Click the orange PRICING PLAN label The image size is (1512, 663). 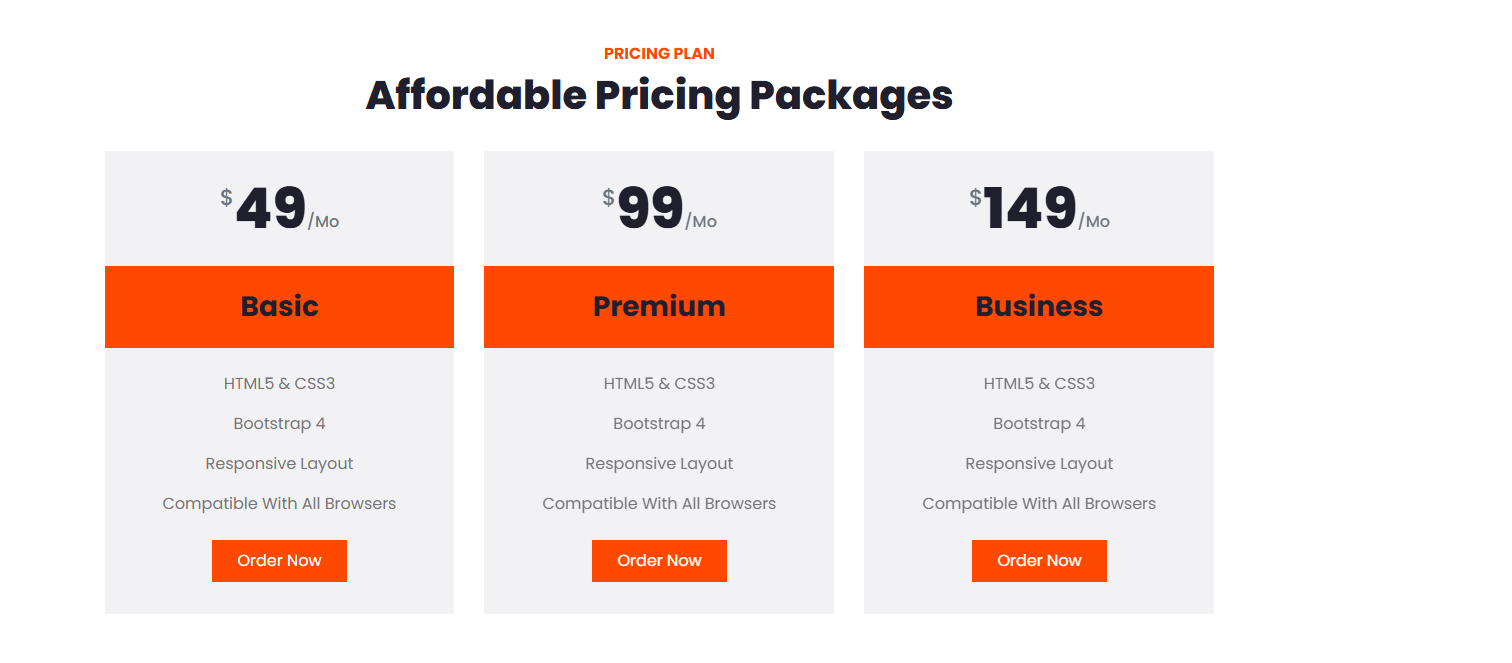click(659, 54)
